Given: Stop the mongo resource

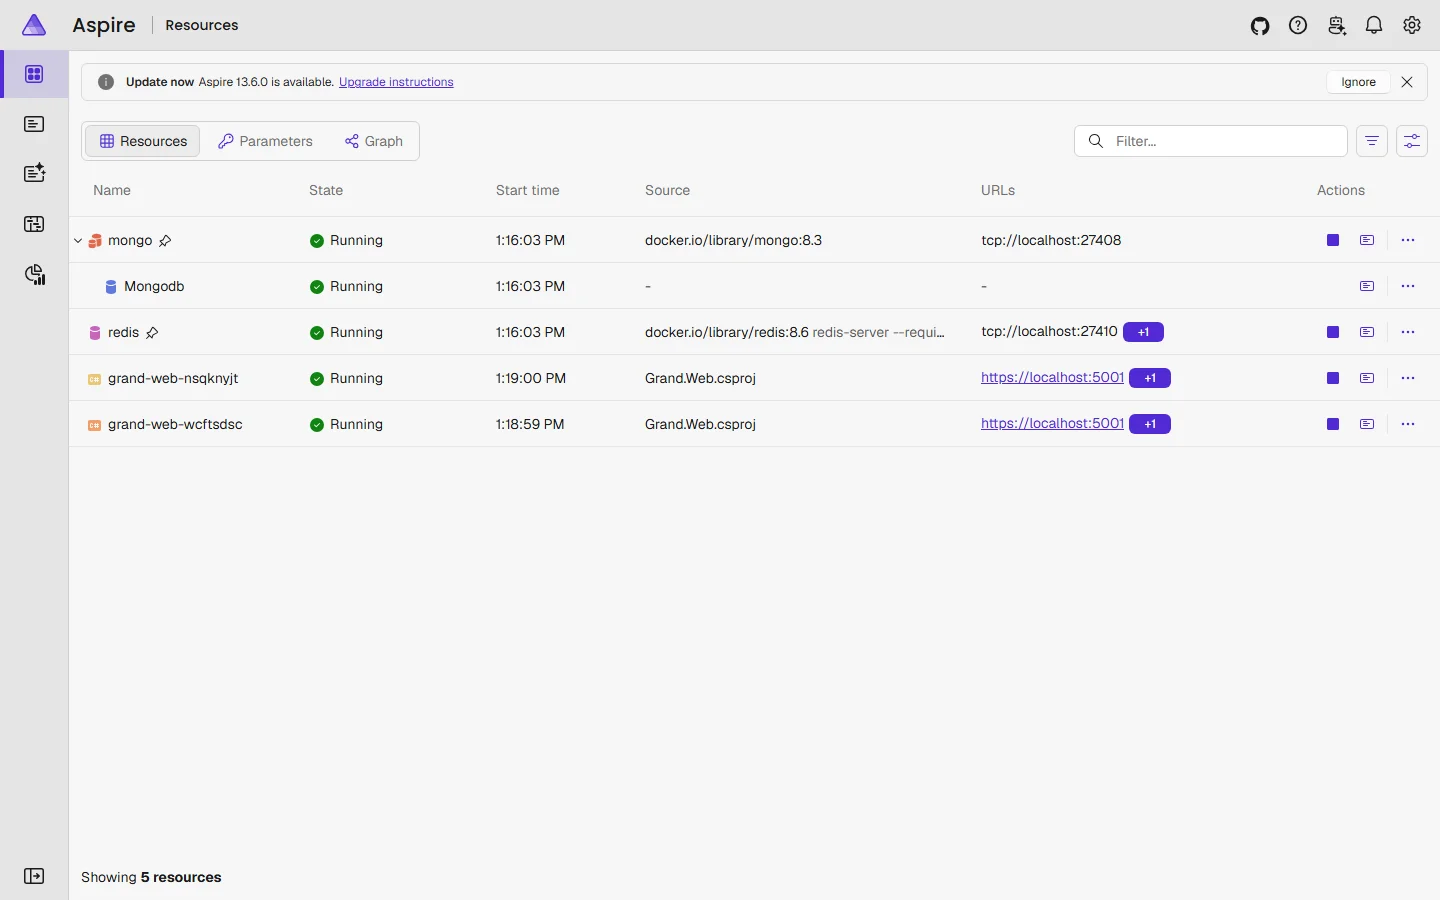Looking at the screenshot, I should (1333, 240).
